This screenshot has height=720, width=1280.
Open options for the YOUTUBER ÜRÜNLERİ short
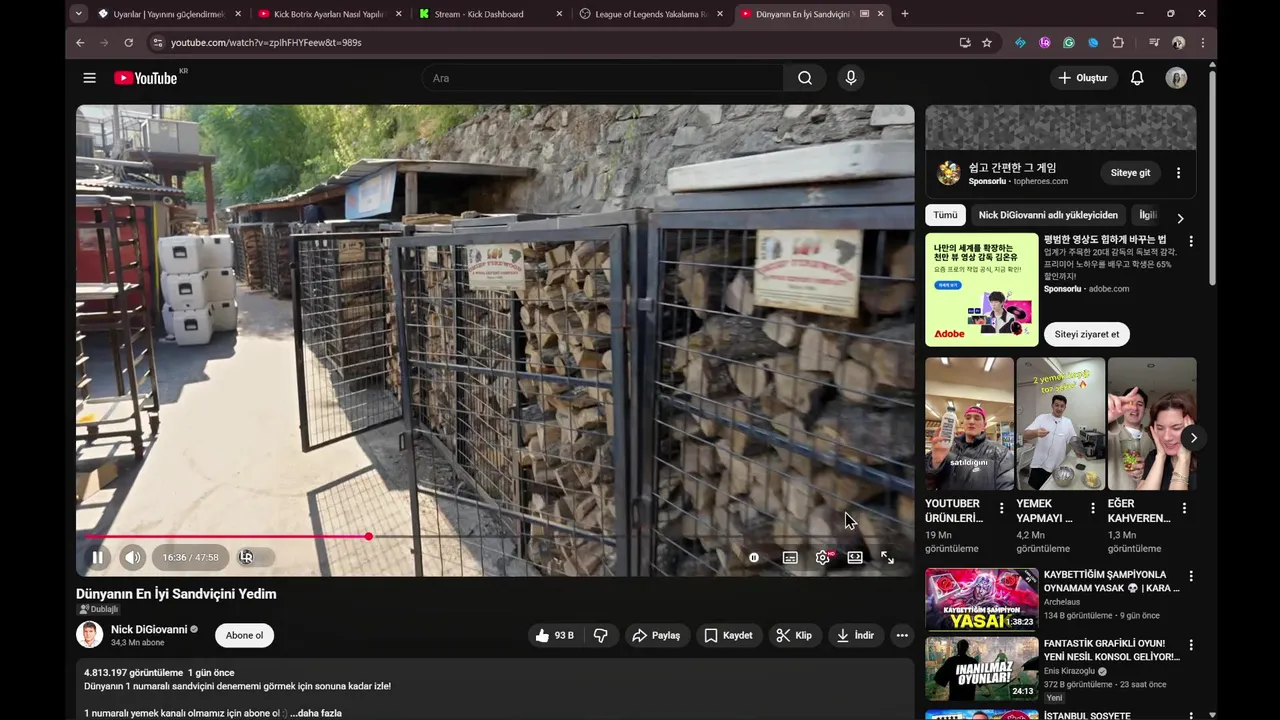tap(1001, 508)
